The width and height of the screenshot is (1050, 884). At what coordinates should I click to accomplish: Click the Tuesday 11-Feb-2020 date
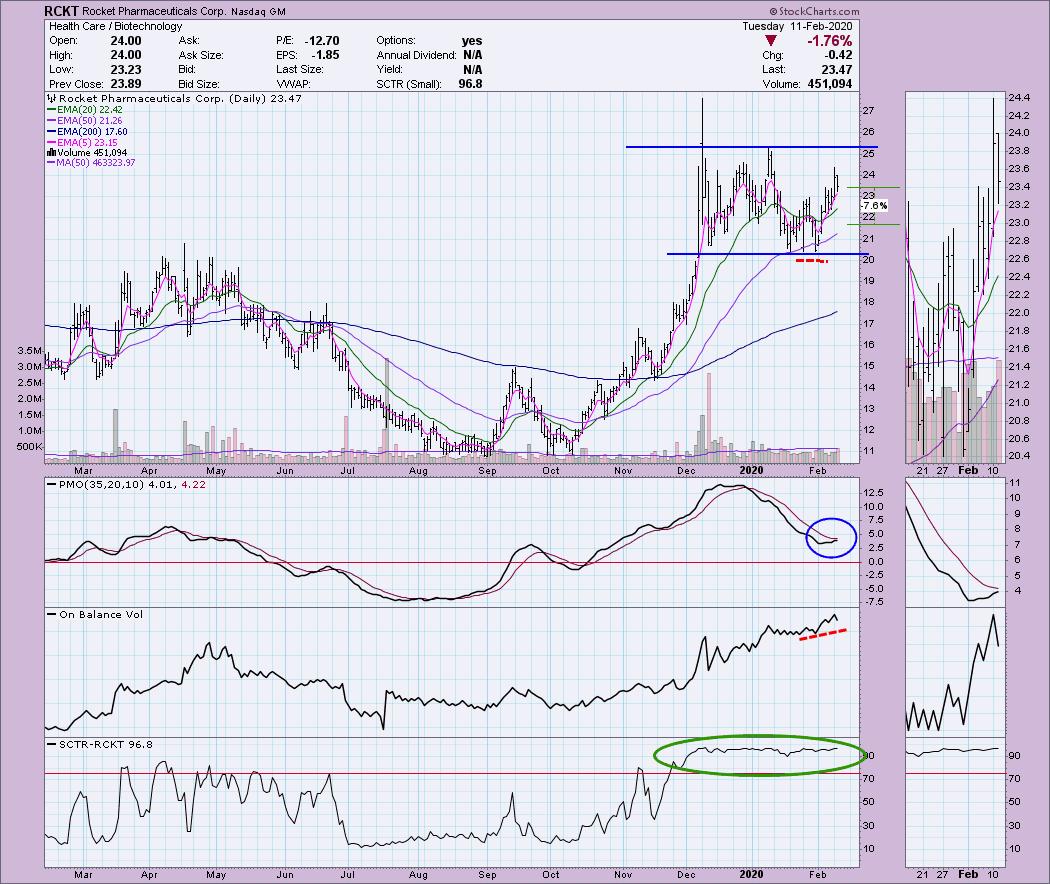click(x=797, y=26)
